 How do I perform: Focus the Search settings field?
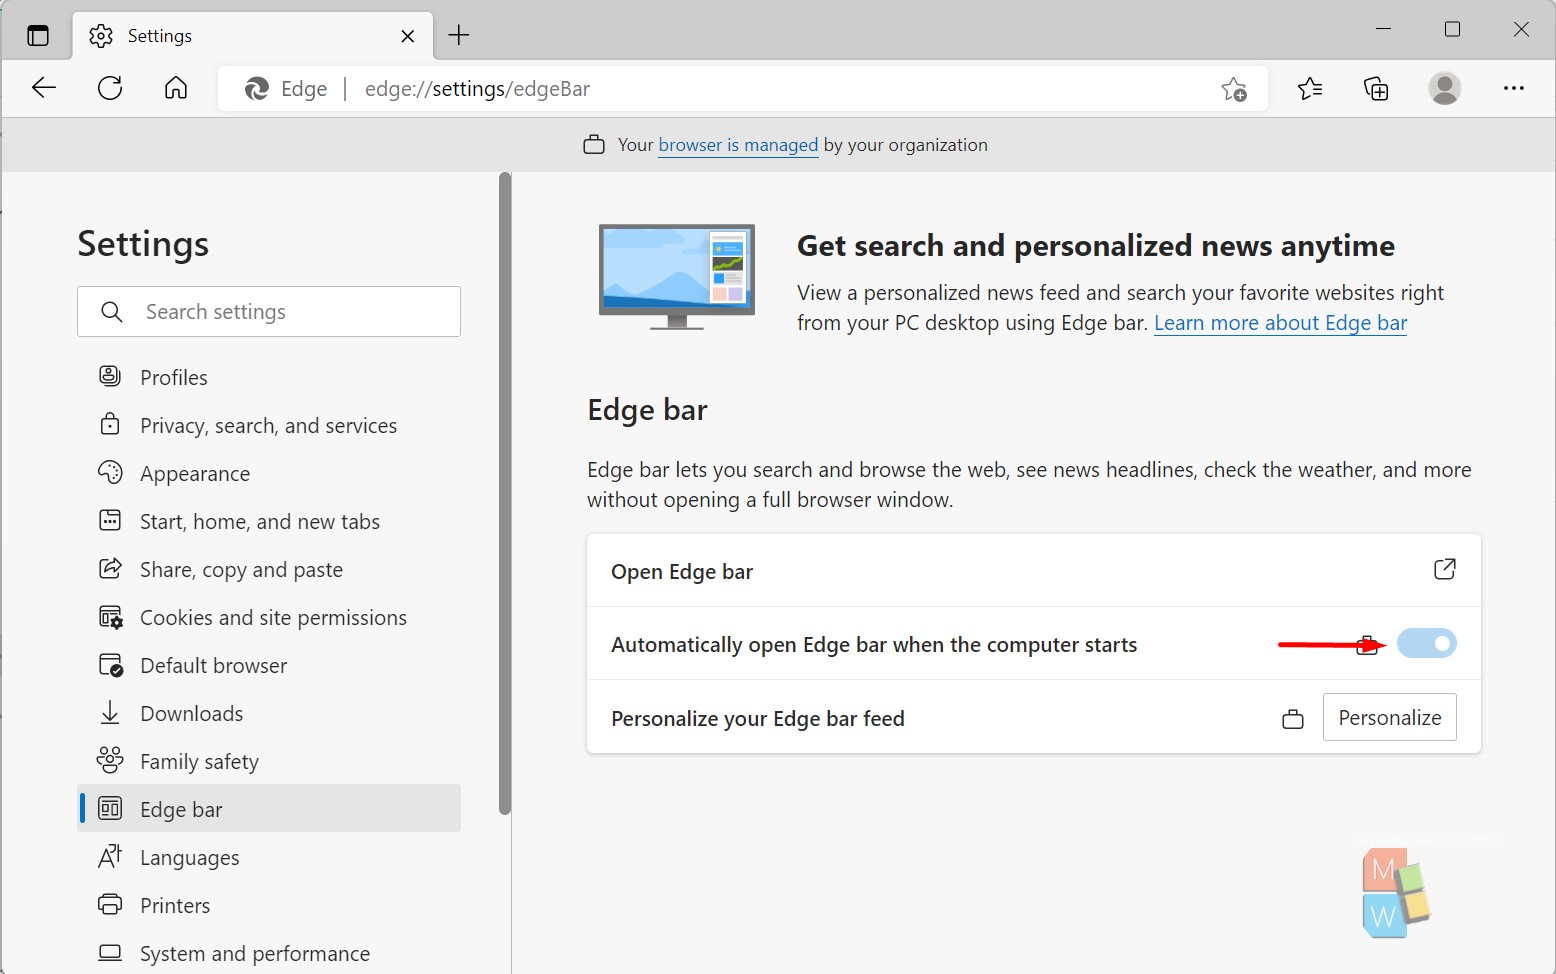[269, 312]
